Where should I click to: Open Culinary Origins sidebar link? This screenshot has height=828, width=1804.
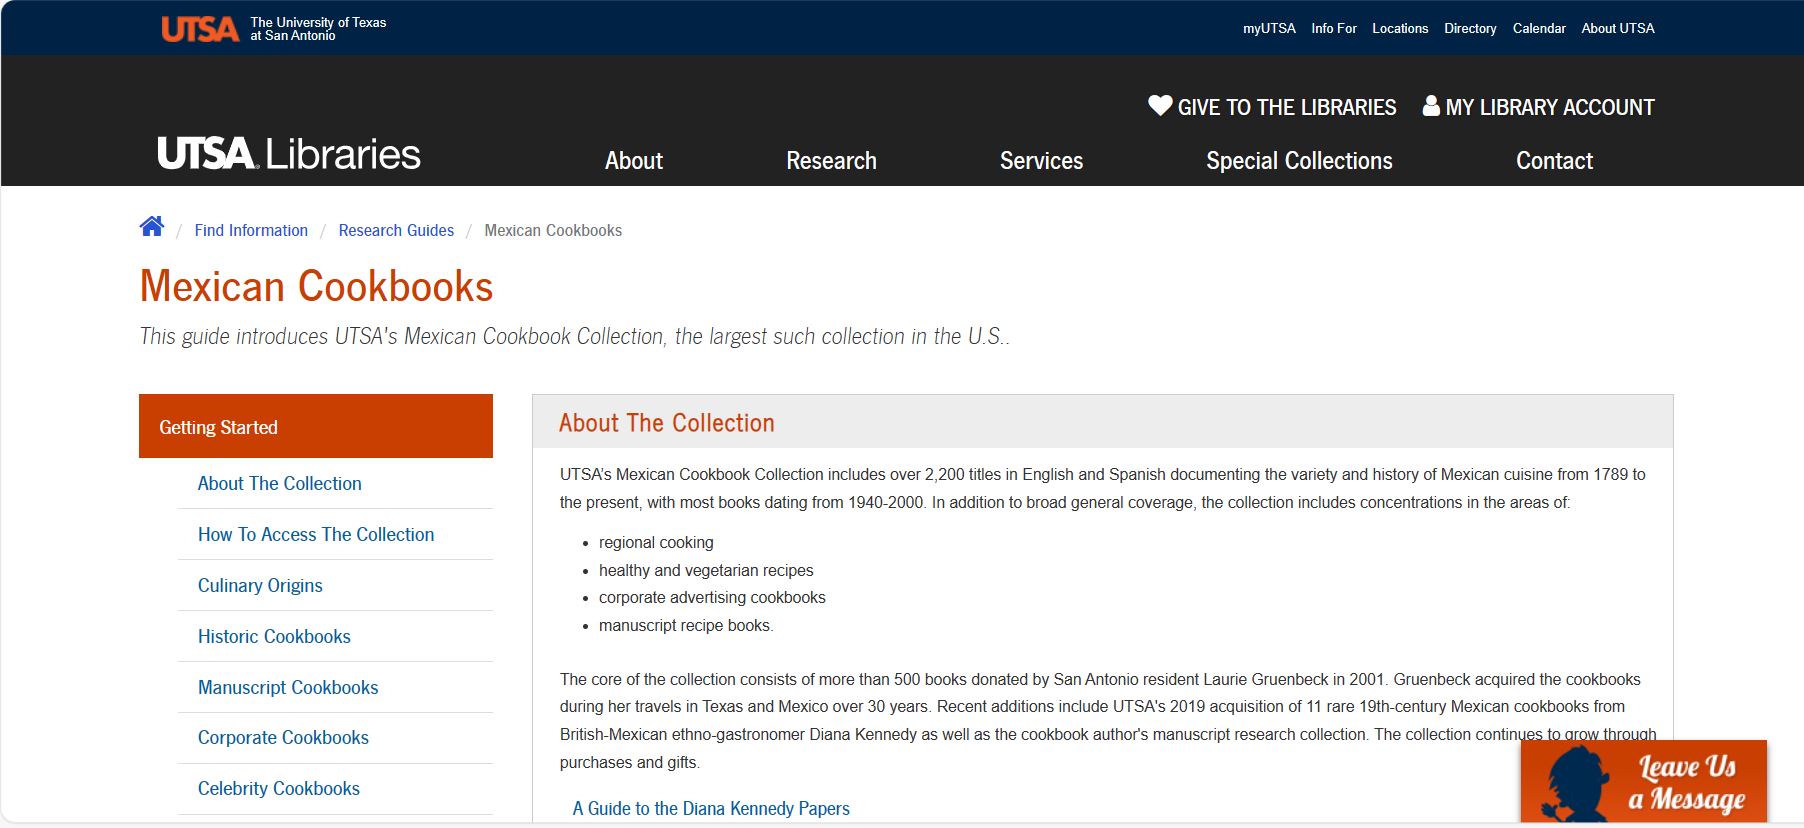pyautogui.click(x=260, y=585)
